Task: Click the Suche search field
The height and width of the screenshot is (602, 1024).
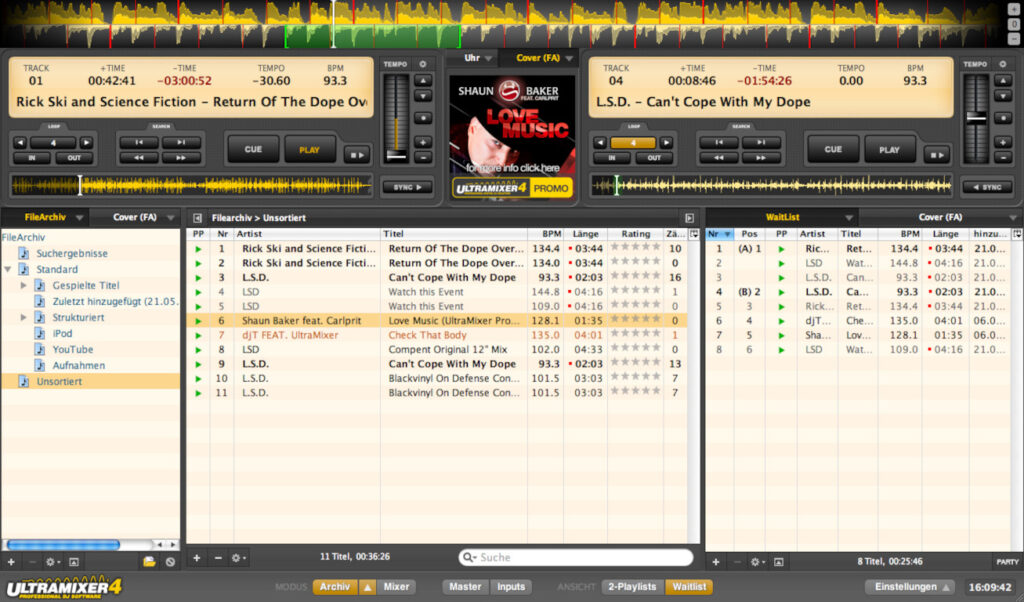Action: pos(580,558)
